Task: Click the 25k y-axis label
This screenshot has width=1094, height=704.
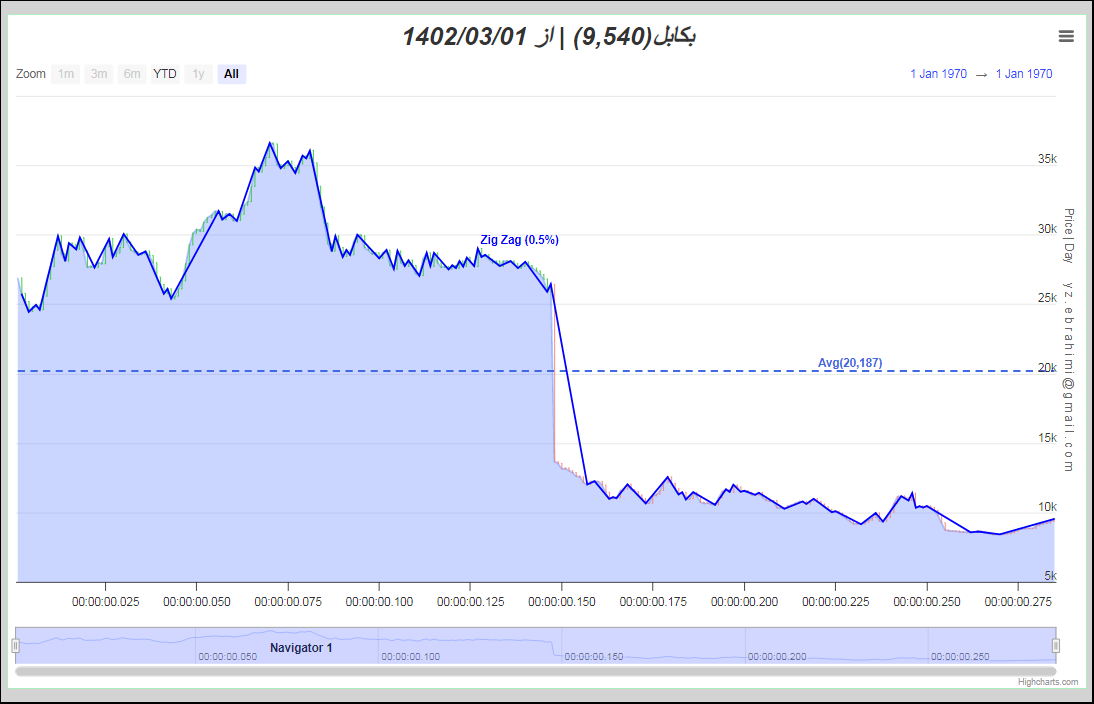Action: (1047, 298)
